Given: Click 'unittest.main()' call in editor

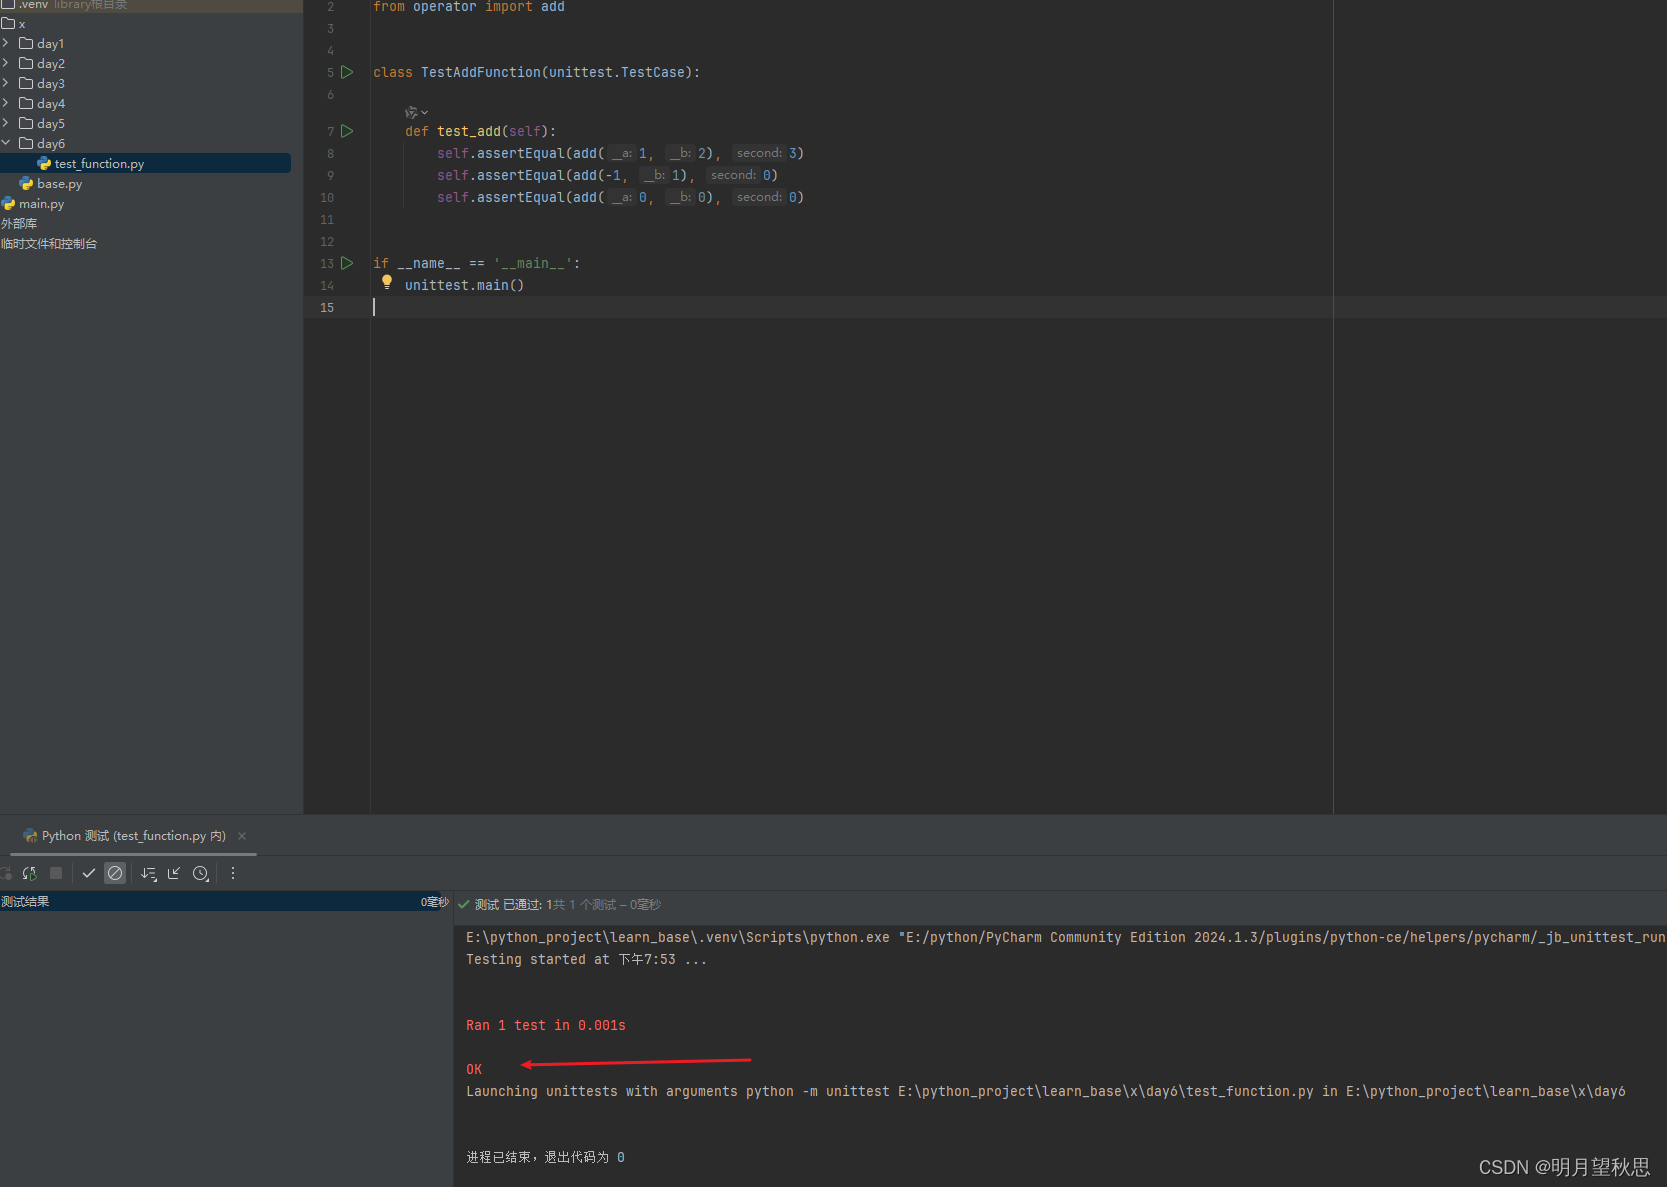Looking at the screenshot, I should coord(464,285).
